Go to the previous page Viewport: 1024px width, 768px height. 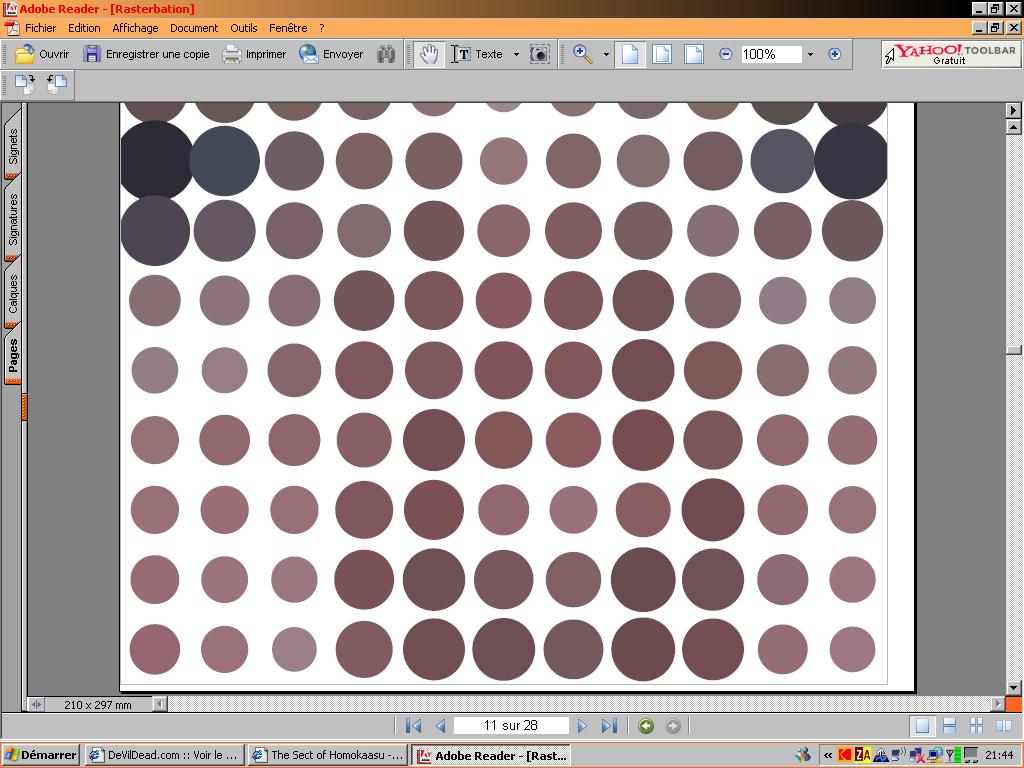tap(441, 726)
